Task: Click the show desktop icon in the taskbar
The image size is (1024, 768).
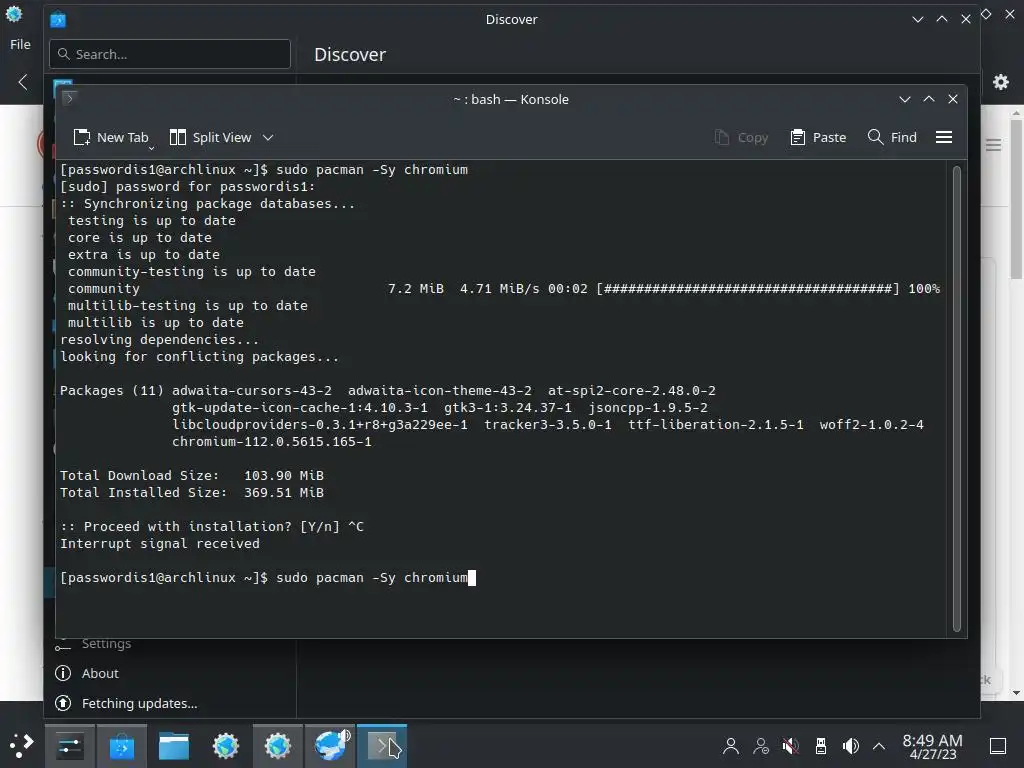Action: [x=998, y=746]
